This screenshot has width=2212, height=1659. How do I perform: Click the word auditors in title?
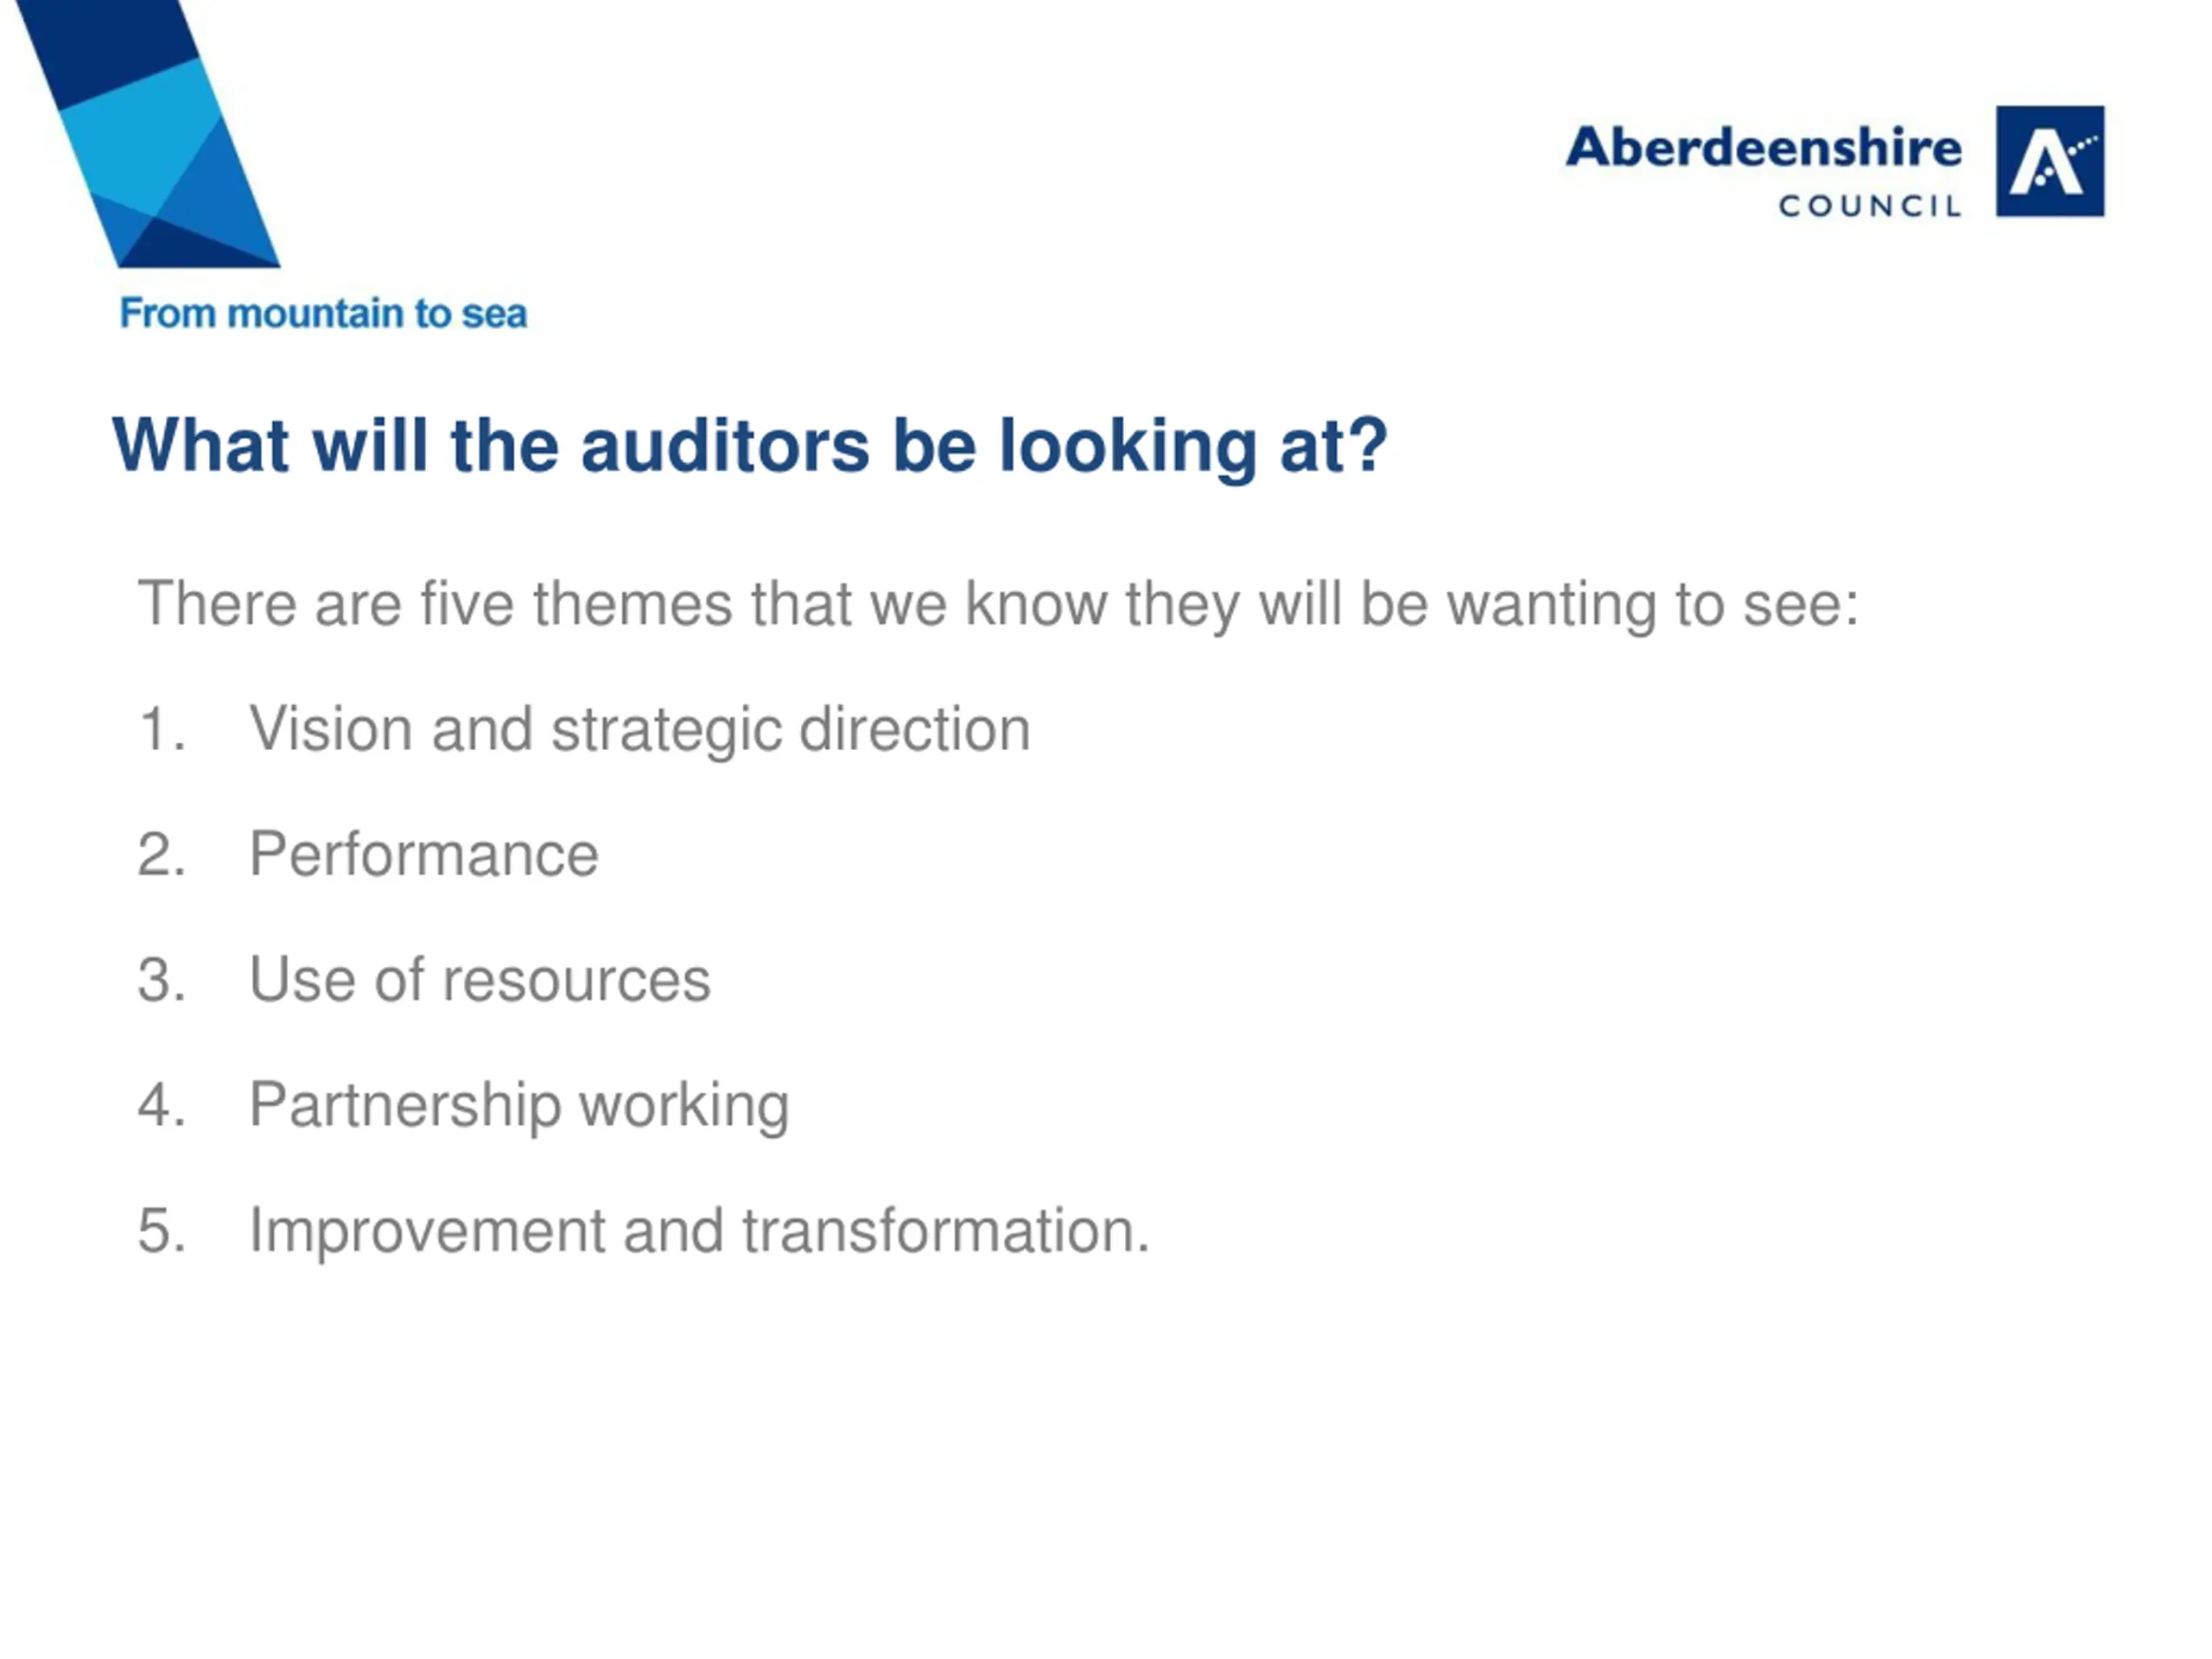pyautogui.click(x=725, y=445)
